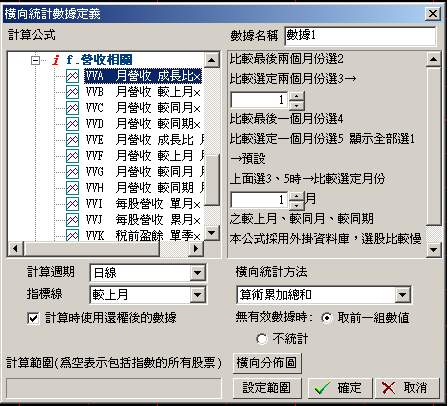Click the chart icon beside VVI 每股營收
Image resolution: width=448 pixels, height=406 pixels.
[x=72, y=204]
